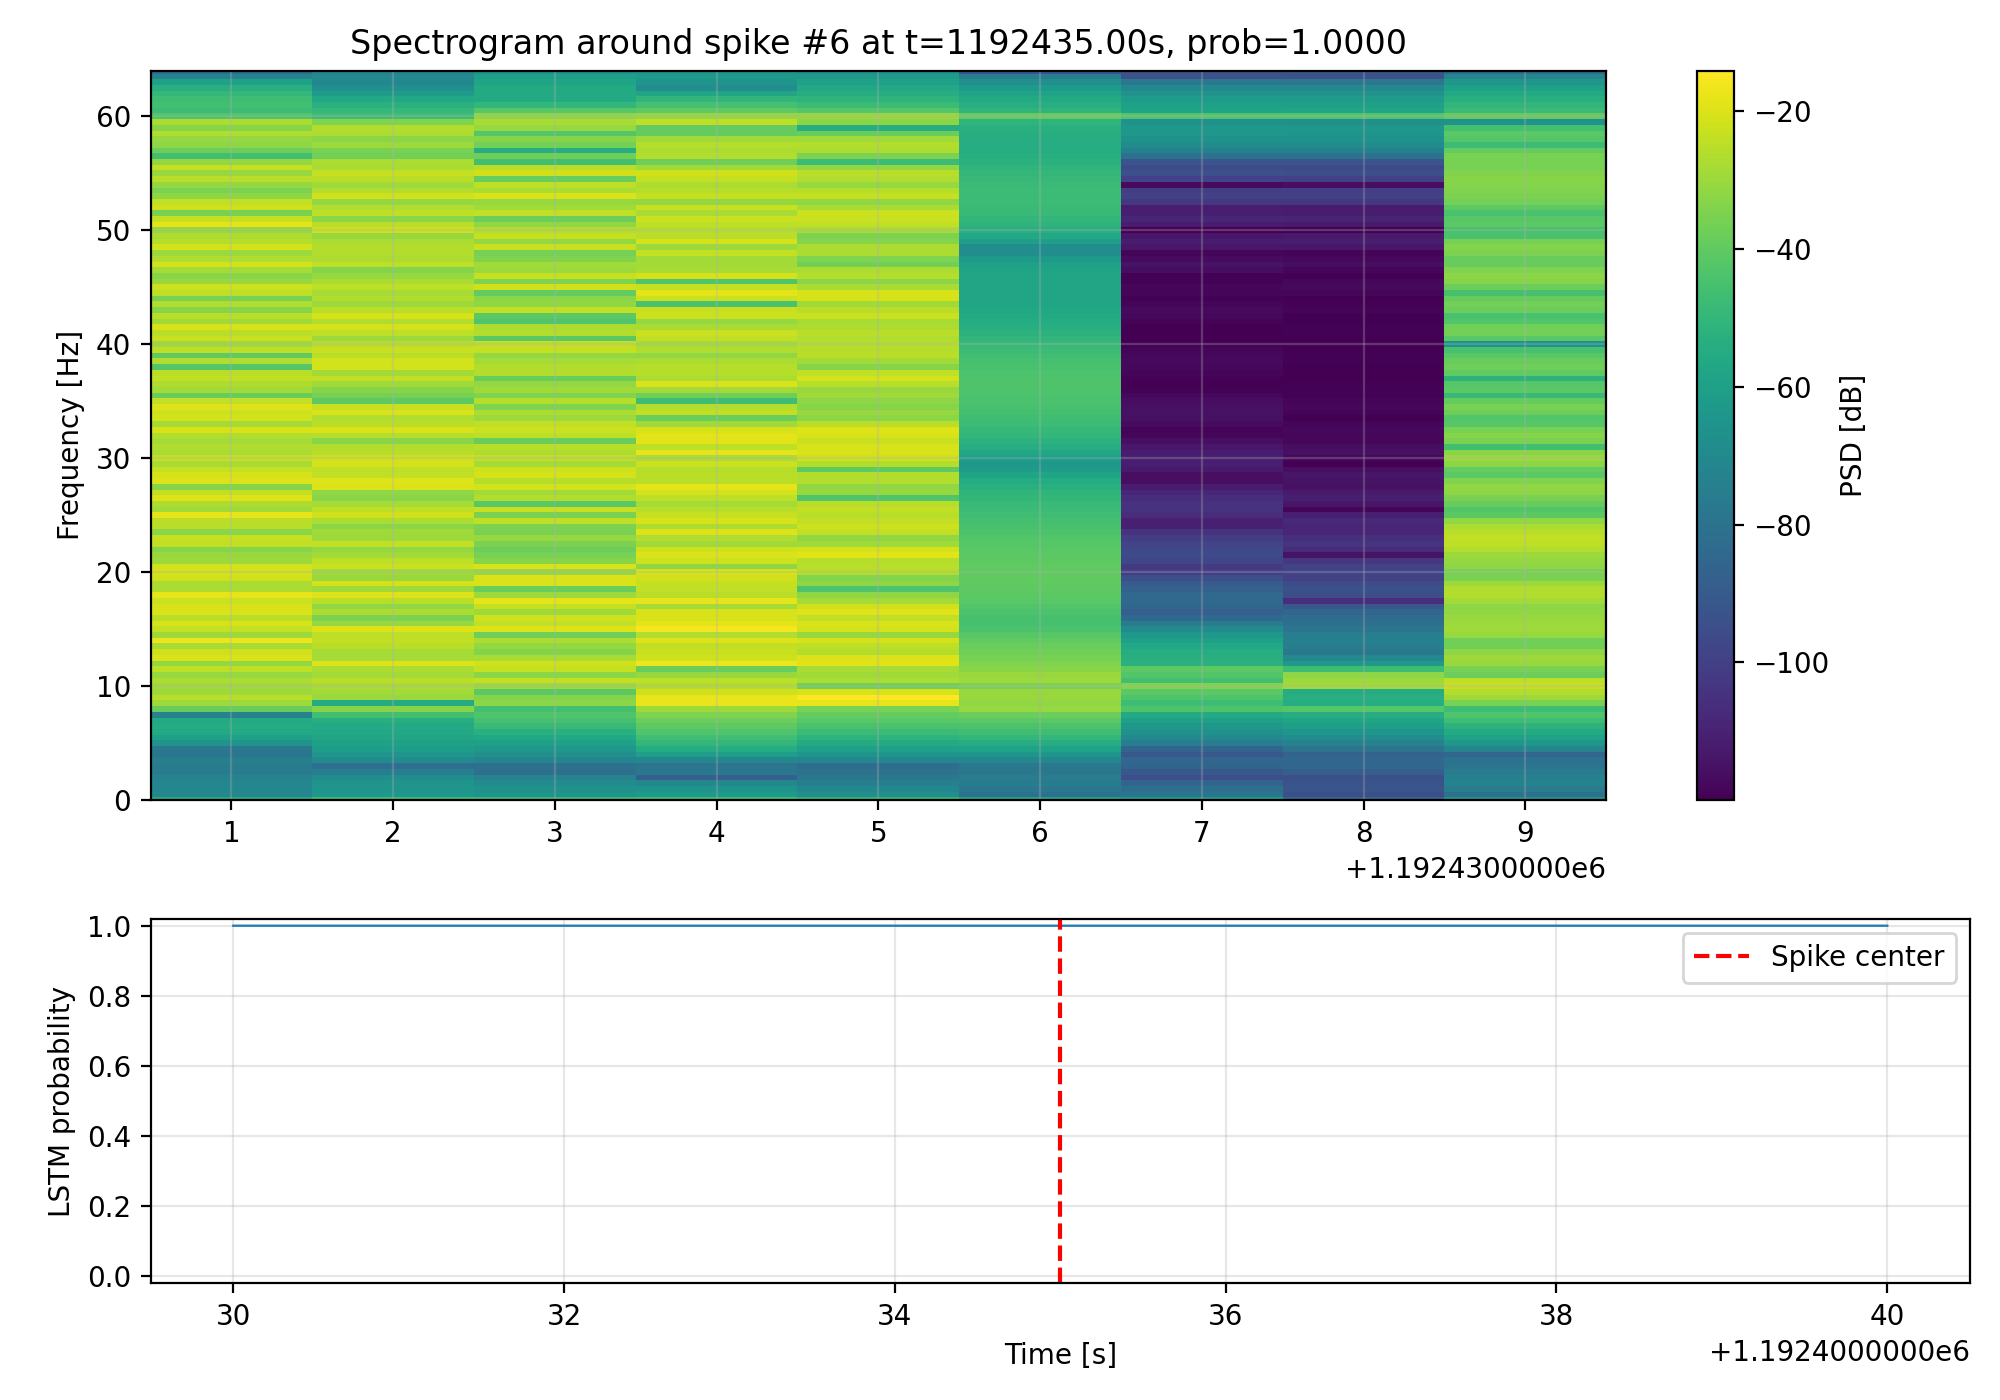Click the 0.0 probability tick label
Screen dimensions: 2000x1400
click(x=110, y=1277)
